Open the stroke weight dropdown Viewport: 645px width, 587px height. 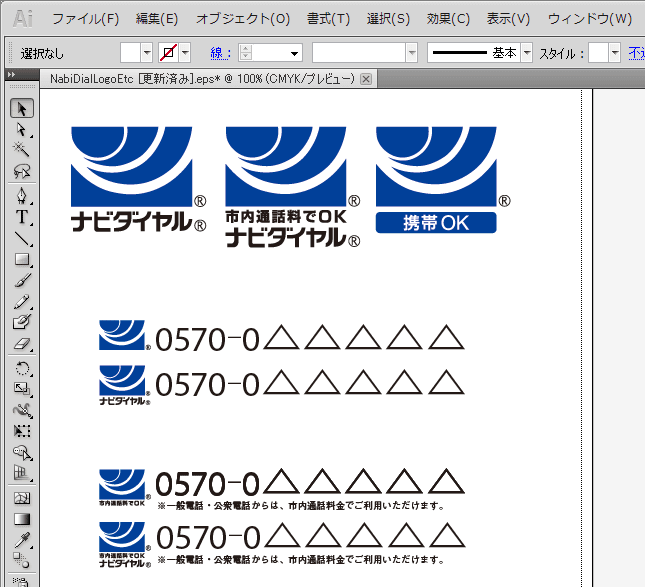pyautogui.click(x=294, y=53)
